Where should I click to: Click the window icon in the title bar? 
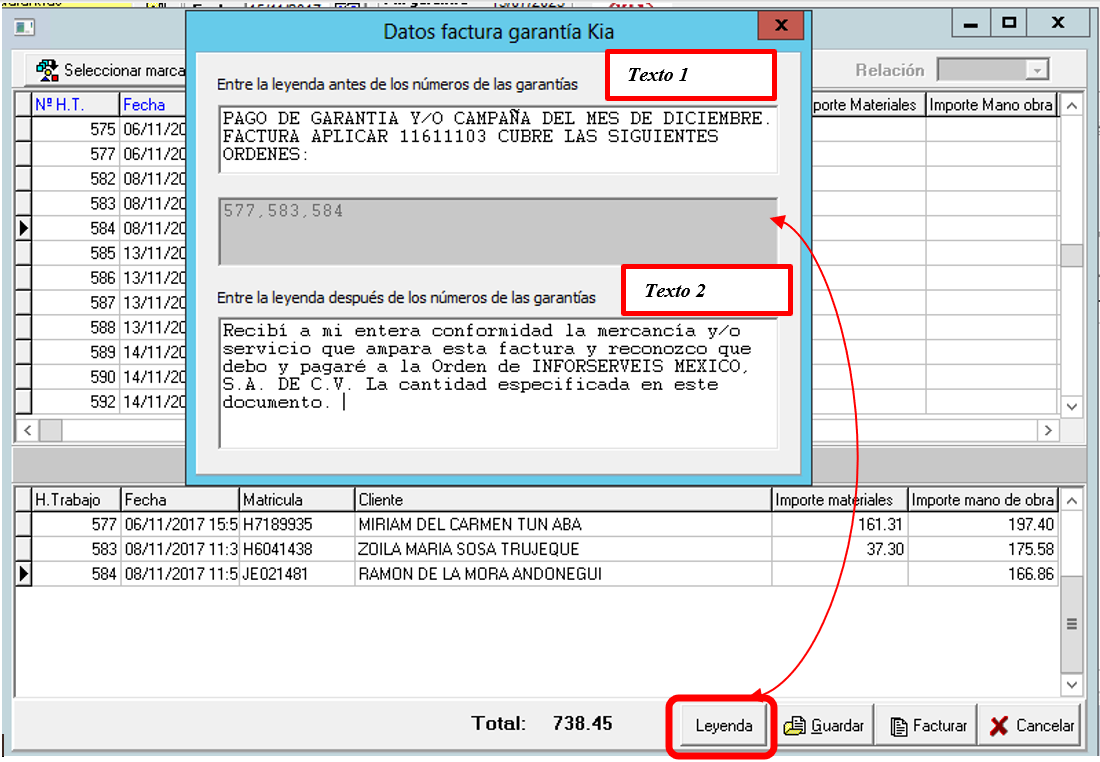click(x=24, y=27)
